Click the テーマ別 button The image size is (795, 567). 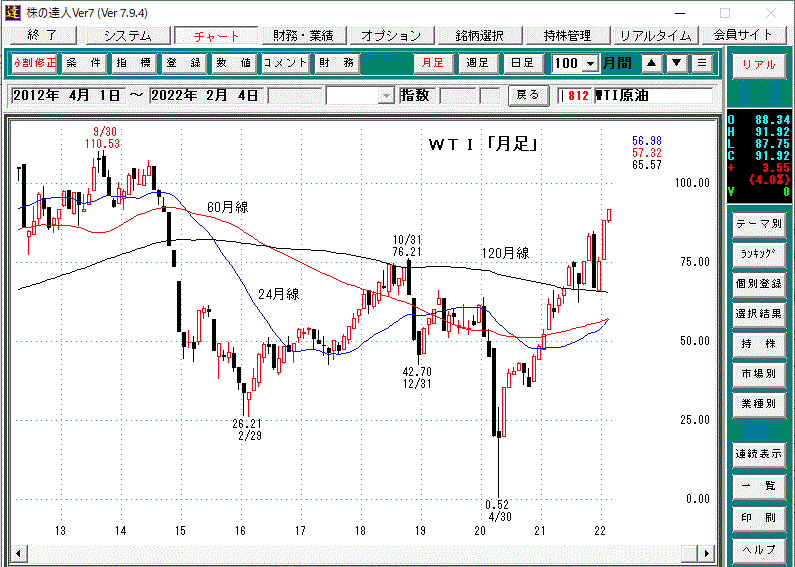coord(758,222)
